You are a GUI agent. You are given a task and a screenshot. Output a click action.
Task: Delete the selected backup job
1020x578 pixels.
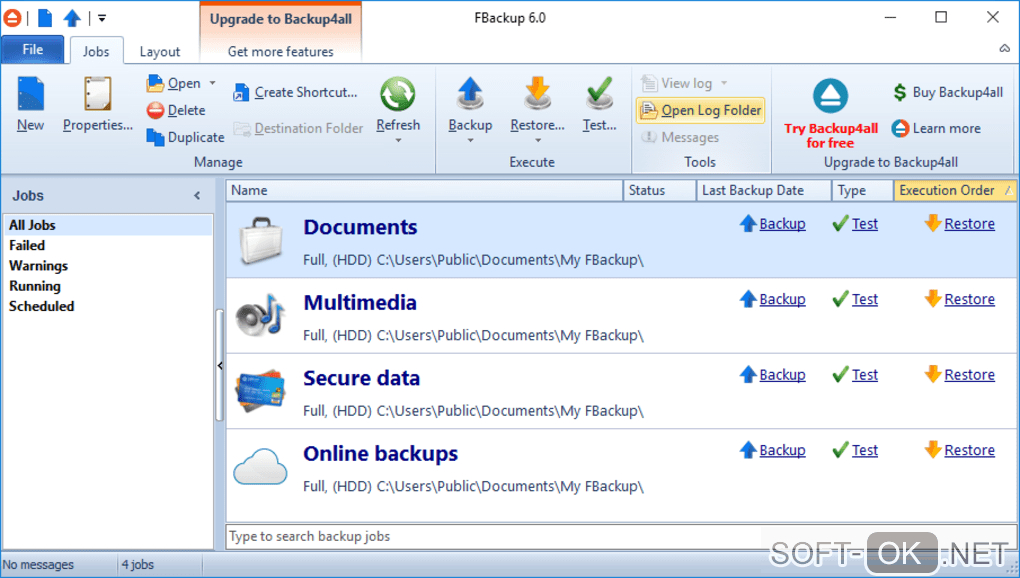click(x=176, y=111)
